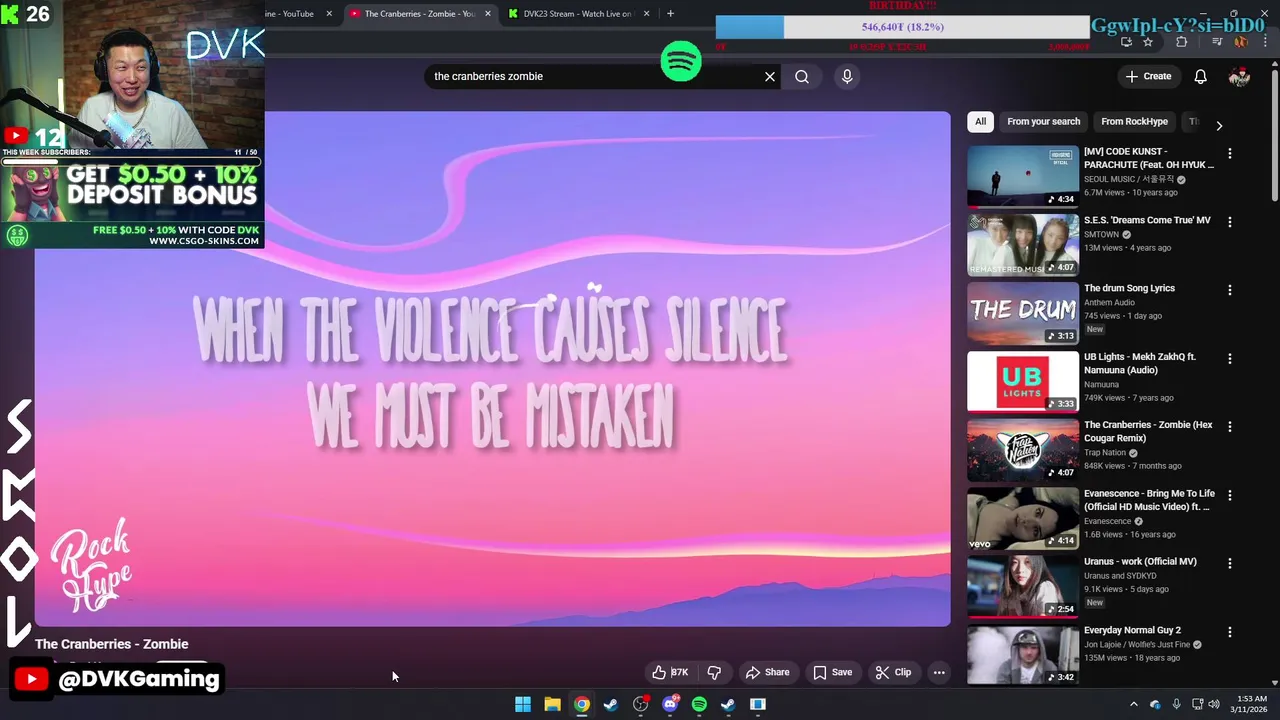Image resolution: width=1280 pixels, height=720 pixels.
Task: Dislike the video with thumbs-down icon
Action: [714, 673]
